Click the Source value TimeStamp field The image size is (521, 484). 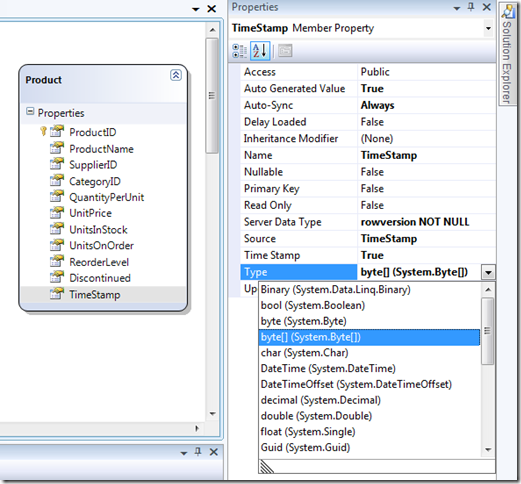(x=427, y=239)
